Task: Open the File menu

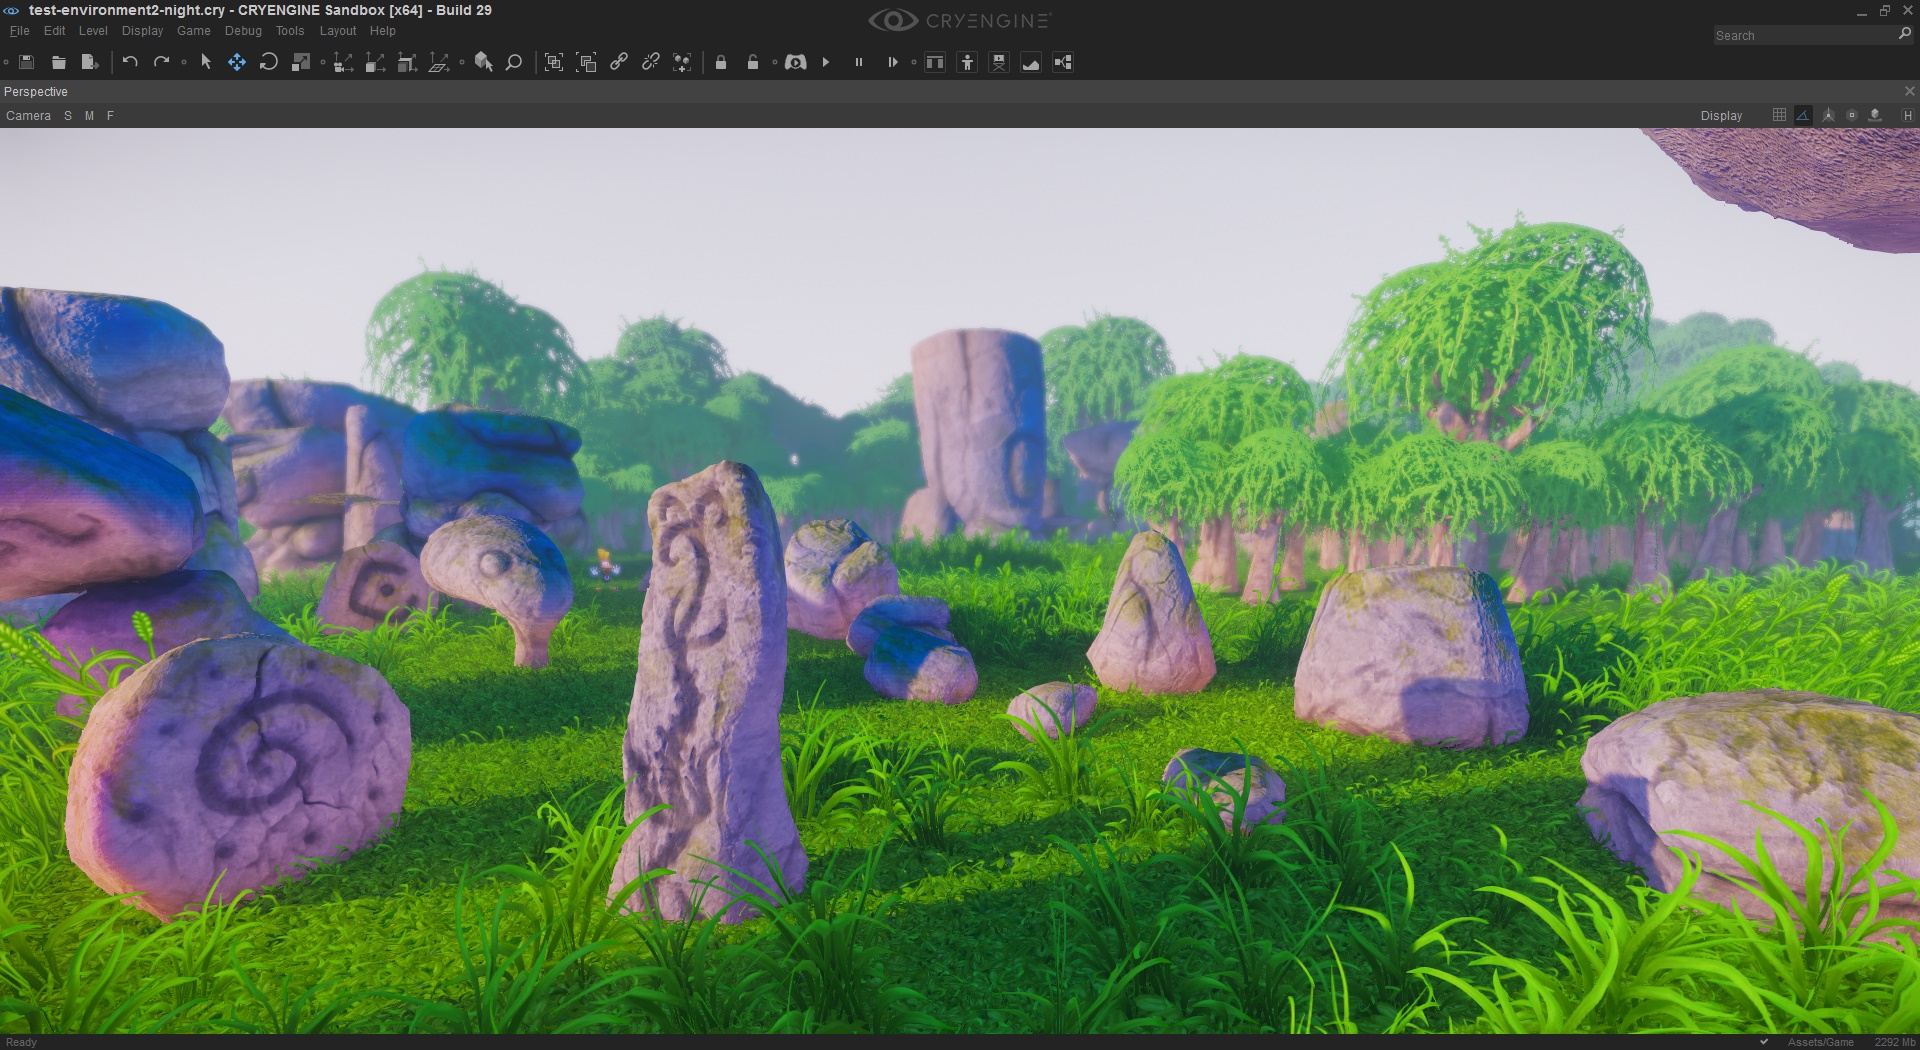Action: pyautogui.click(x=20, y=31)
